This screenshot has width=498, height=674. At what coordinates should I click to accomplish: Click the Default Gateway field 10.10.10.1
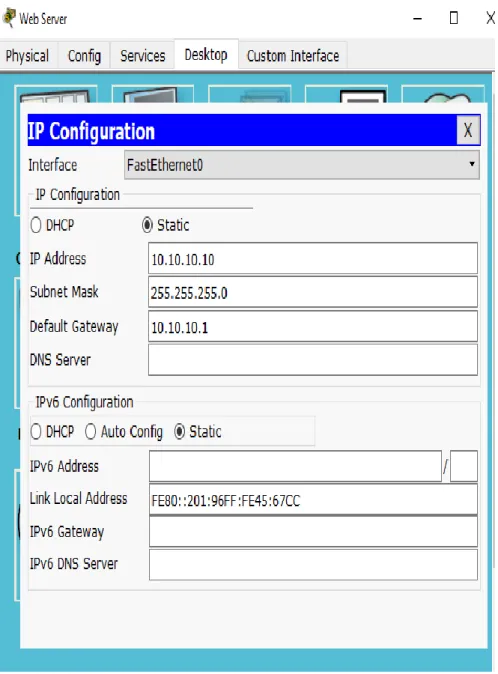pyautogui.click(x=313, y=327)
